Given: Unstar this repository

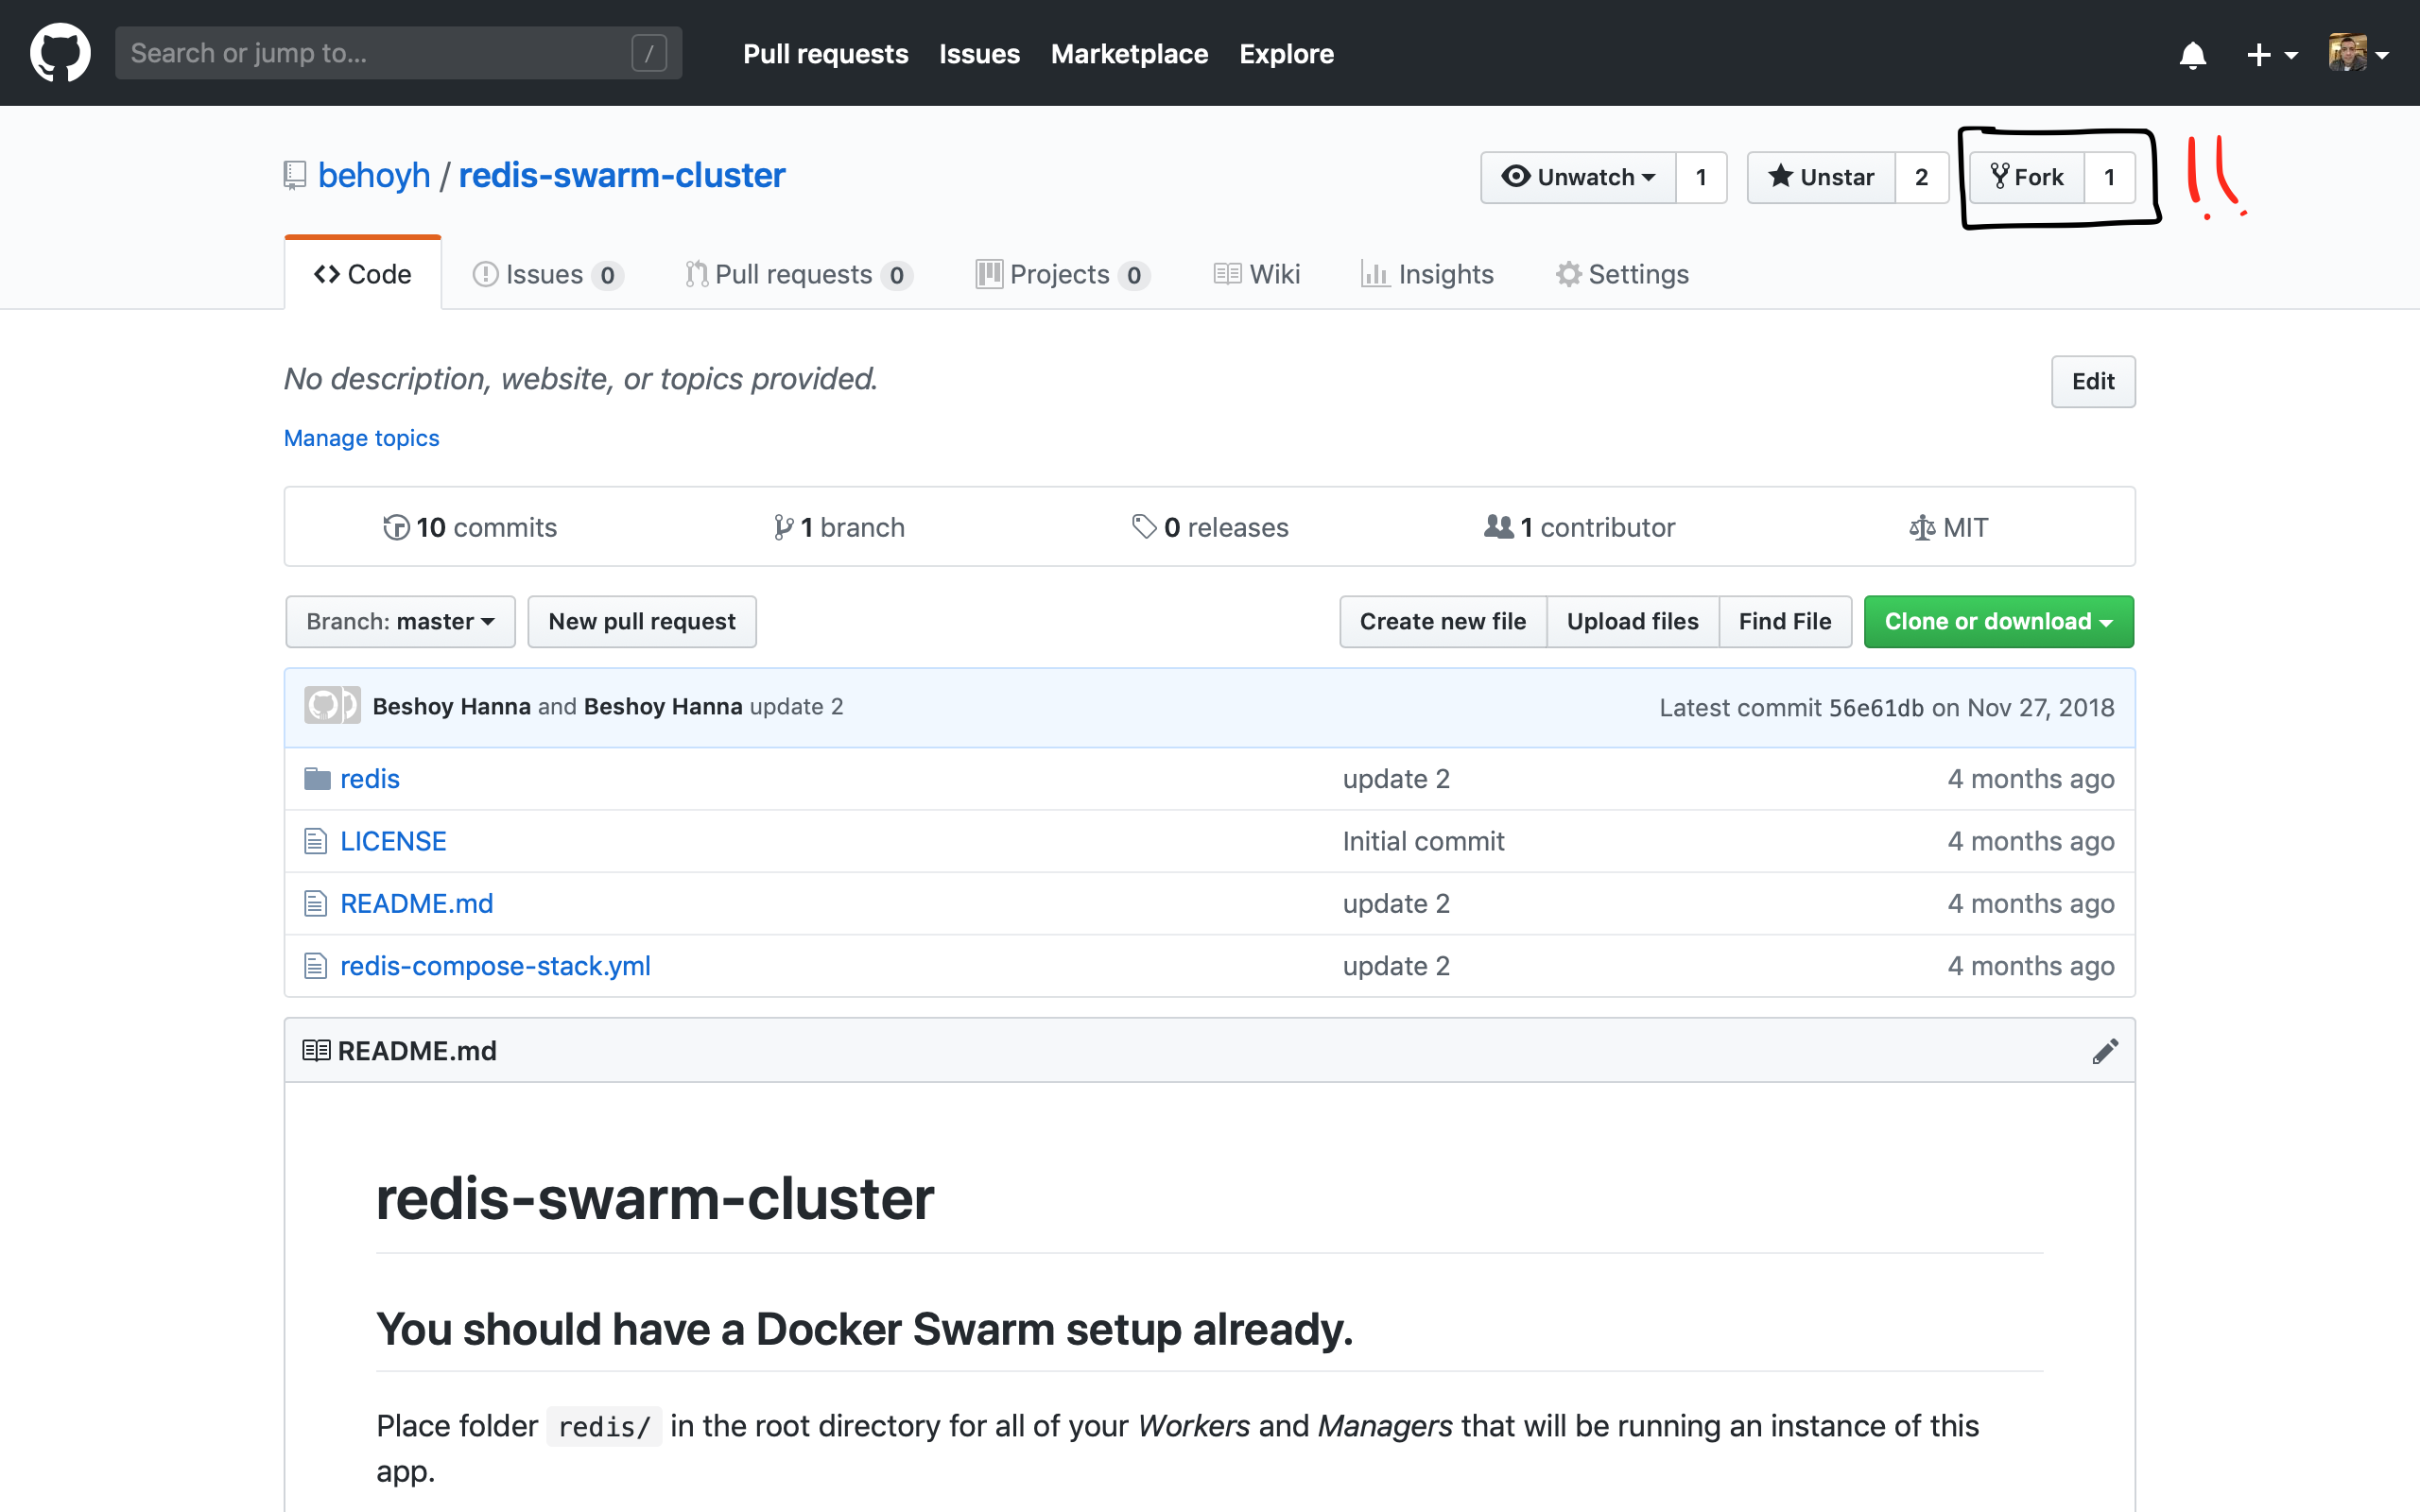Looking at the screenshot, I should pyautogui.click(x=1821, y=177).
